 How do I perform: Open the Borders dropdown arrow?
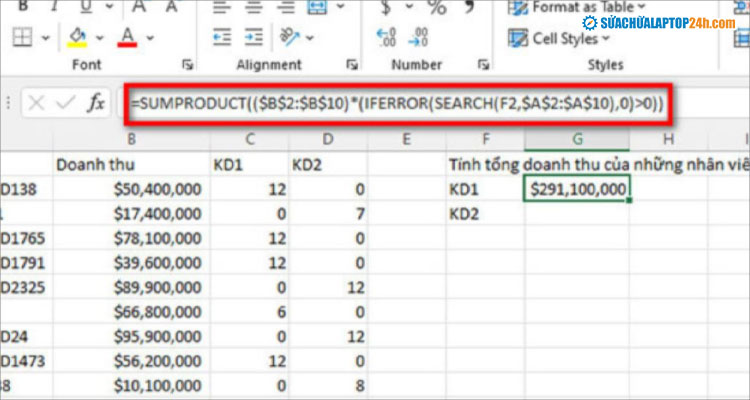tap(45, 37)
